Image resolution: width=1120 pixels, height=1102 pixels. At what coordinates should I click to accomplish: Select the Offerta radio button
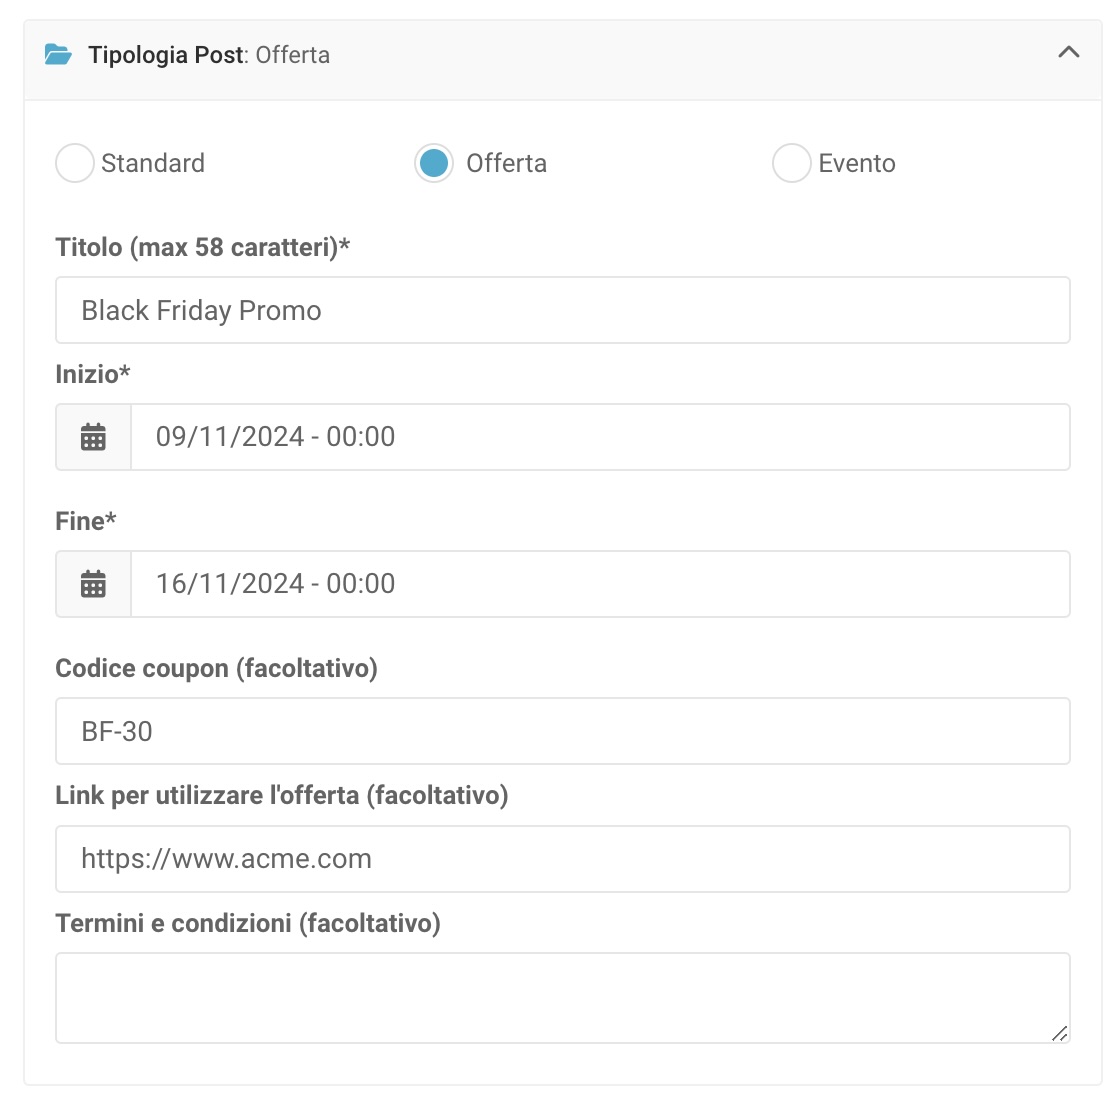point(434,163)
